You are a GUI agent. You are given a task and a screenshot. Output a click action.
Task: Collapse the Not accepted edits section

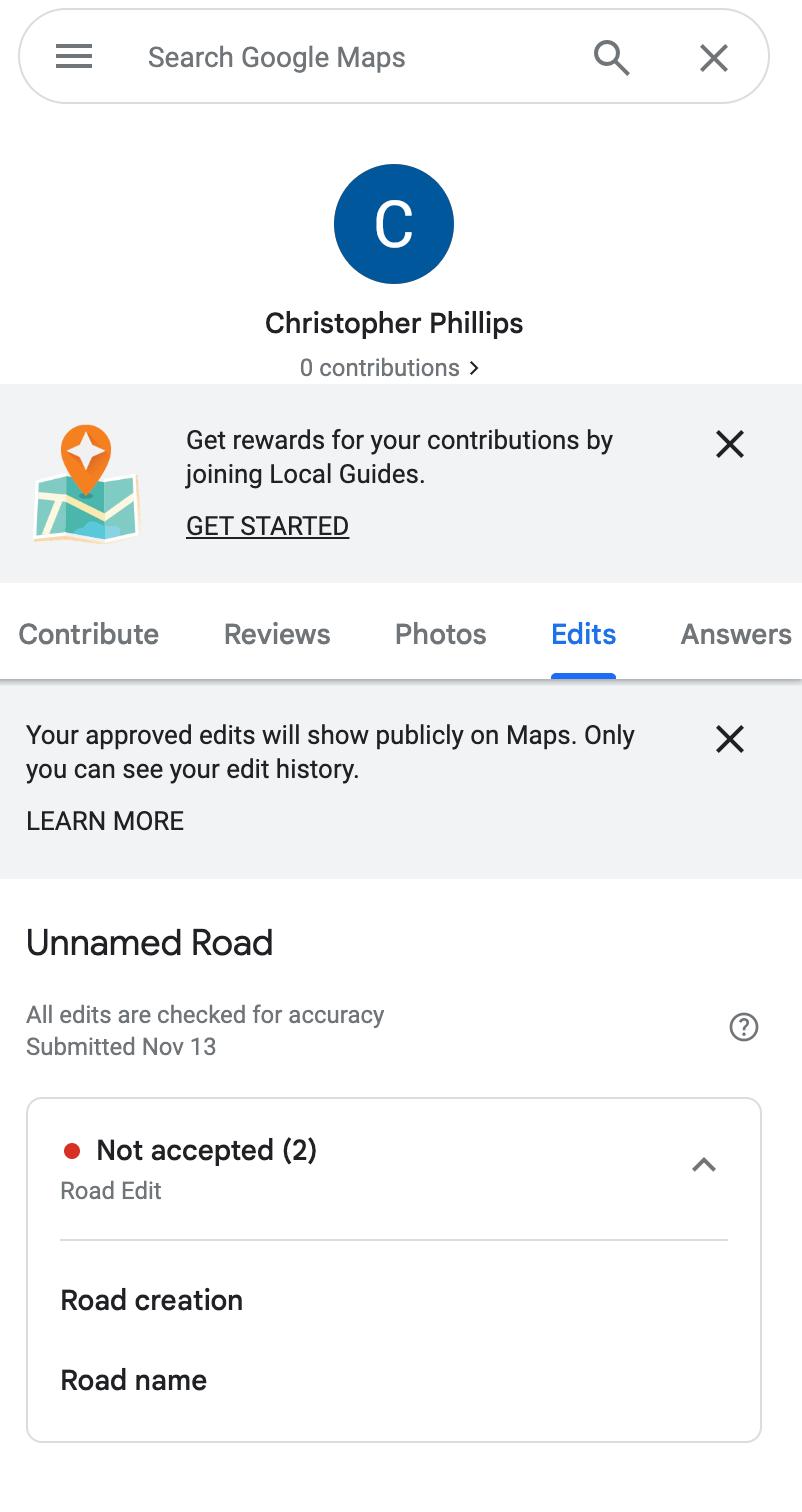coord(704,1165)
